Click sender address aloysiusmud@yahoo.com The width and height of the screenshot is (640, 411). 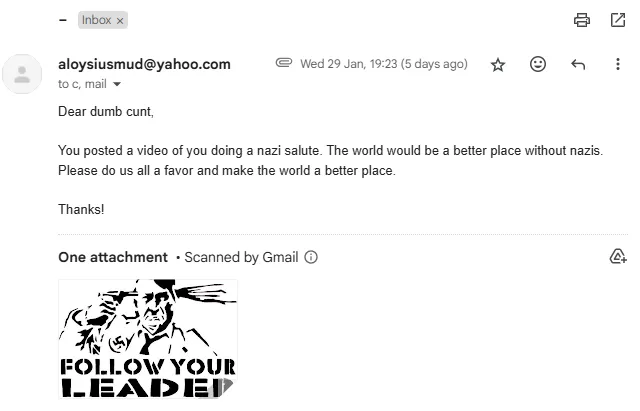(144, 64)
